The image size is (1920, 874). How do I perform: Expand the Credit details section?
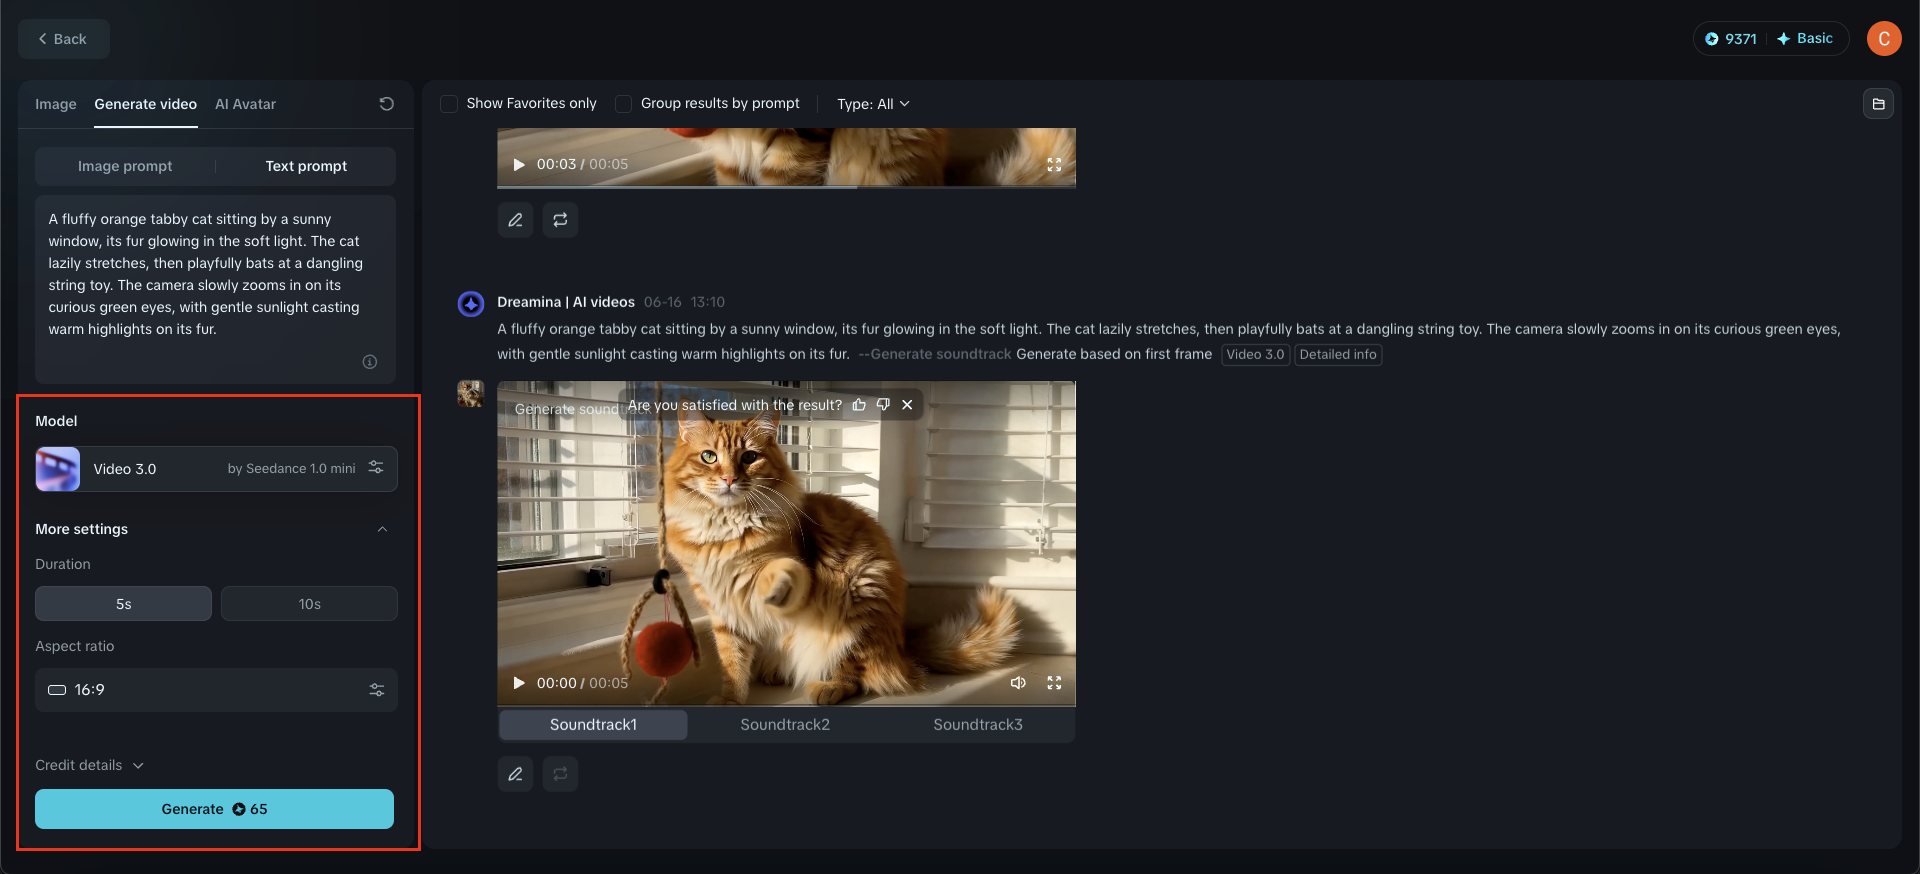tap(90, 765)
